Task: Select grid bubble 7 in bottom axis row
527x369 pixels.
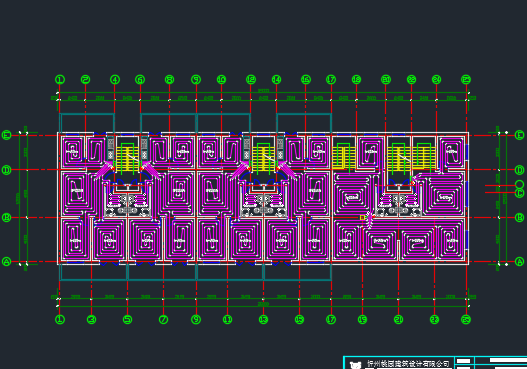Action: click(x=163, y=319)
